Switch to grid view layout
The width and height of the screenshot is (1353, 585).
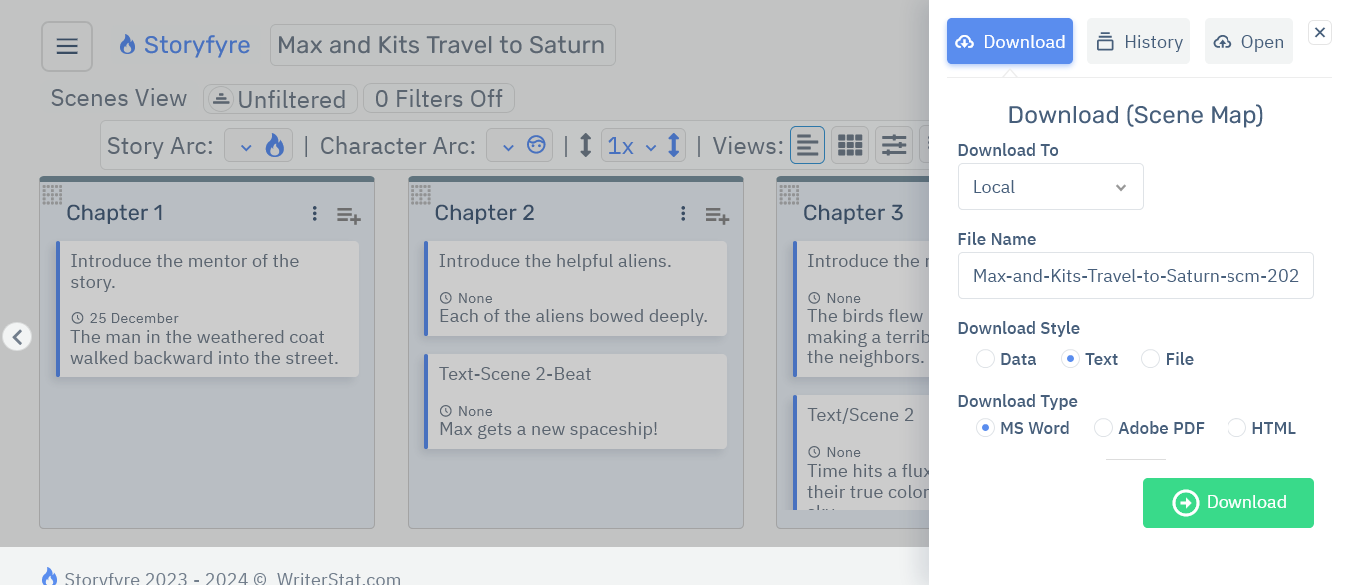coord(850,146)
